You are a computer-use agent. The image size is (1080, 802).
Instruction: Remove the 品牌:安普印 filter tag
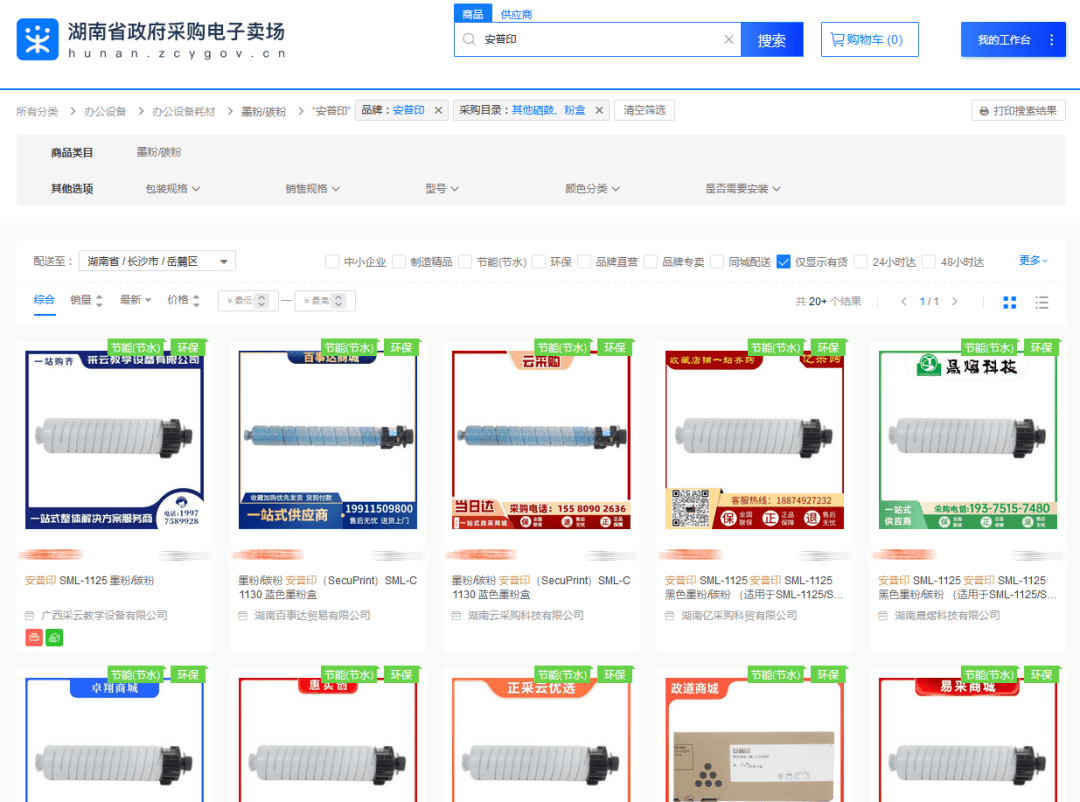pyautogui.click(x=438, y=111)
